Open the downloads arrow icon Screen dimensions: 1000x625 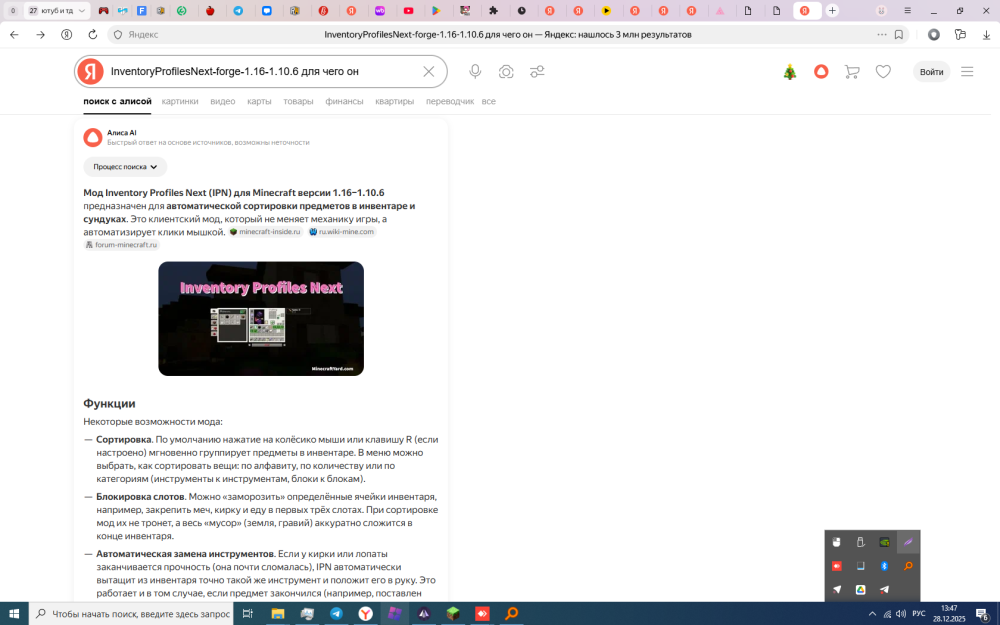click(987, 34)
